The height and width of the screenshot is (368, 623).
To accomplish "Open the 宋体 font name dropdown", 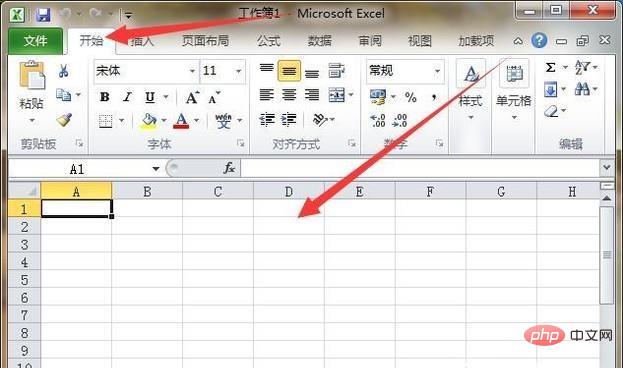I will (192, 71).
